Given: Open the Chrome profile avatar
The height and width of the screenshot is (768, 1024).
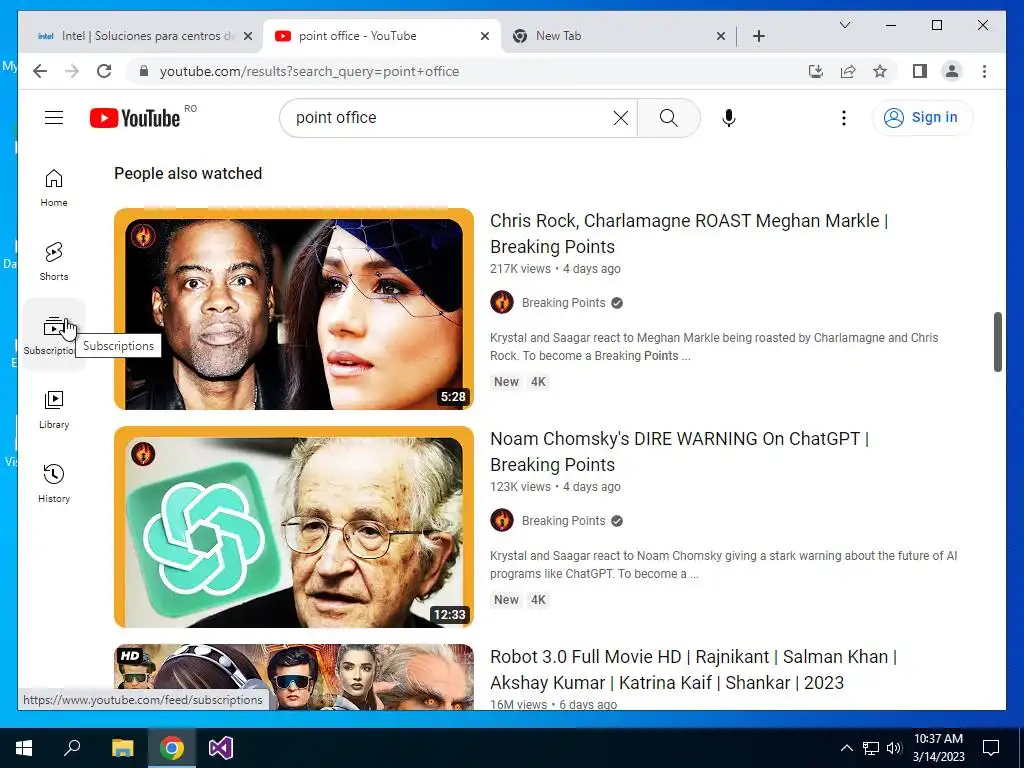Looking at the screenshot, I should [952, 71].
